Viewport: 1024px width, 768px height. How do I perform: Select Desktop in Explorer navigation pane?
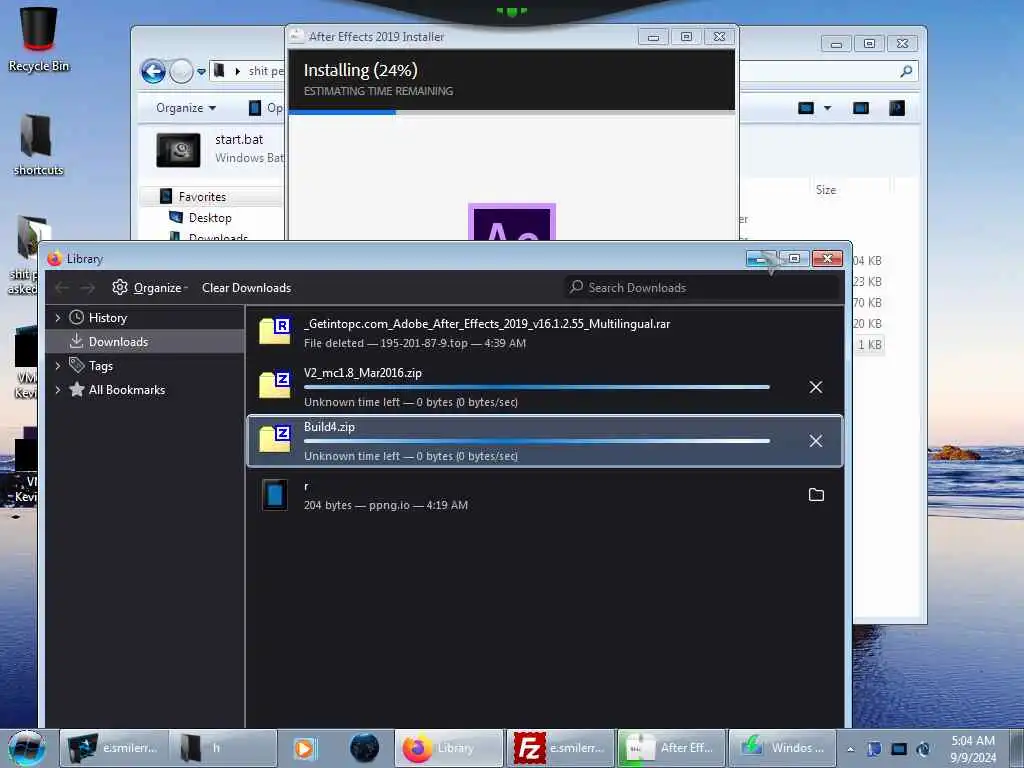click(210, 217)
